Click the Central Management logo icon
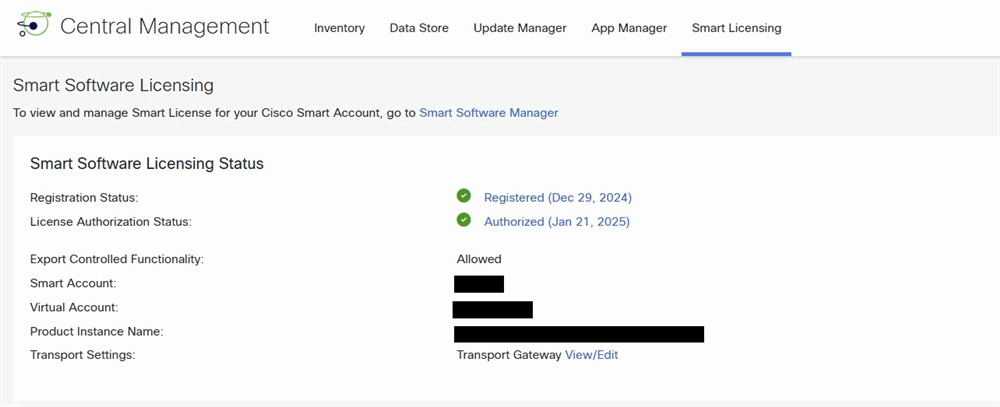This screenshot has height=407, width=1000. (x=34, y=24)
